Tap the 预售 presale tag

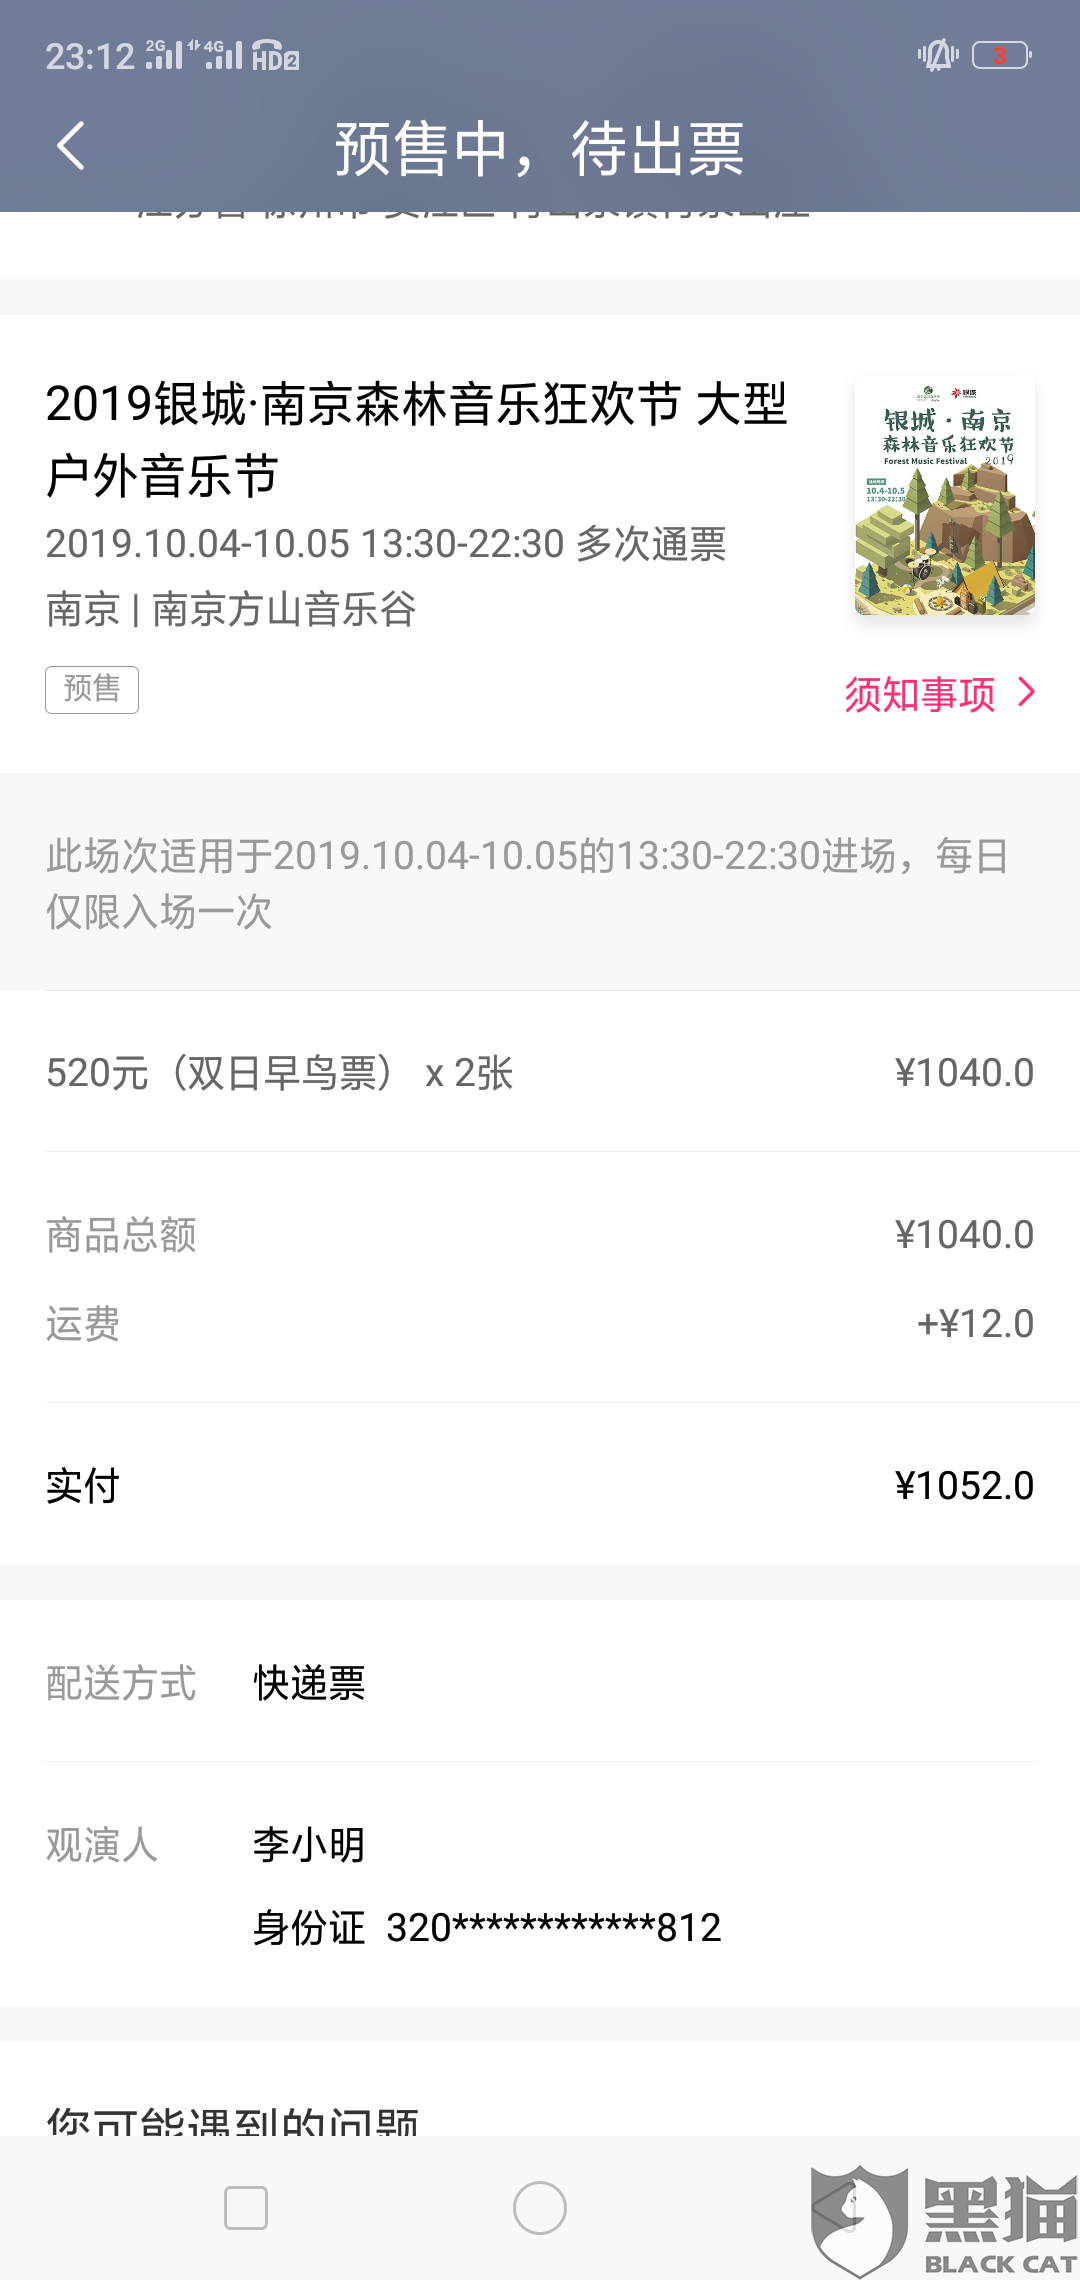pos(92,689)
